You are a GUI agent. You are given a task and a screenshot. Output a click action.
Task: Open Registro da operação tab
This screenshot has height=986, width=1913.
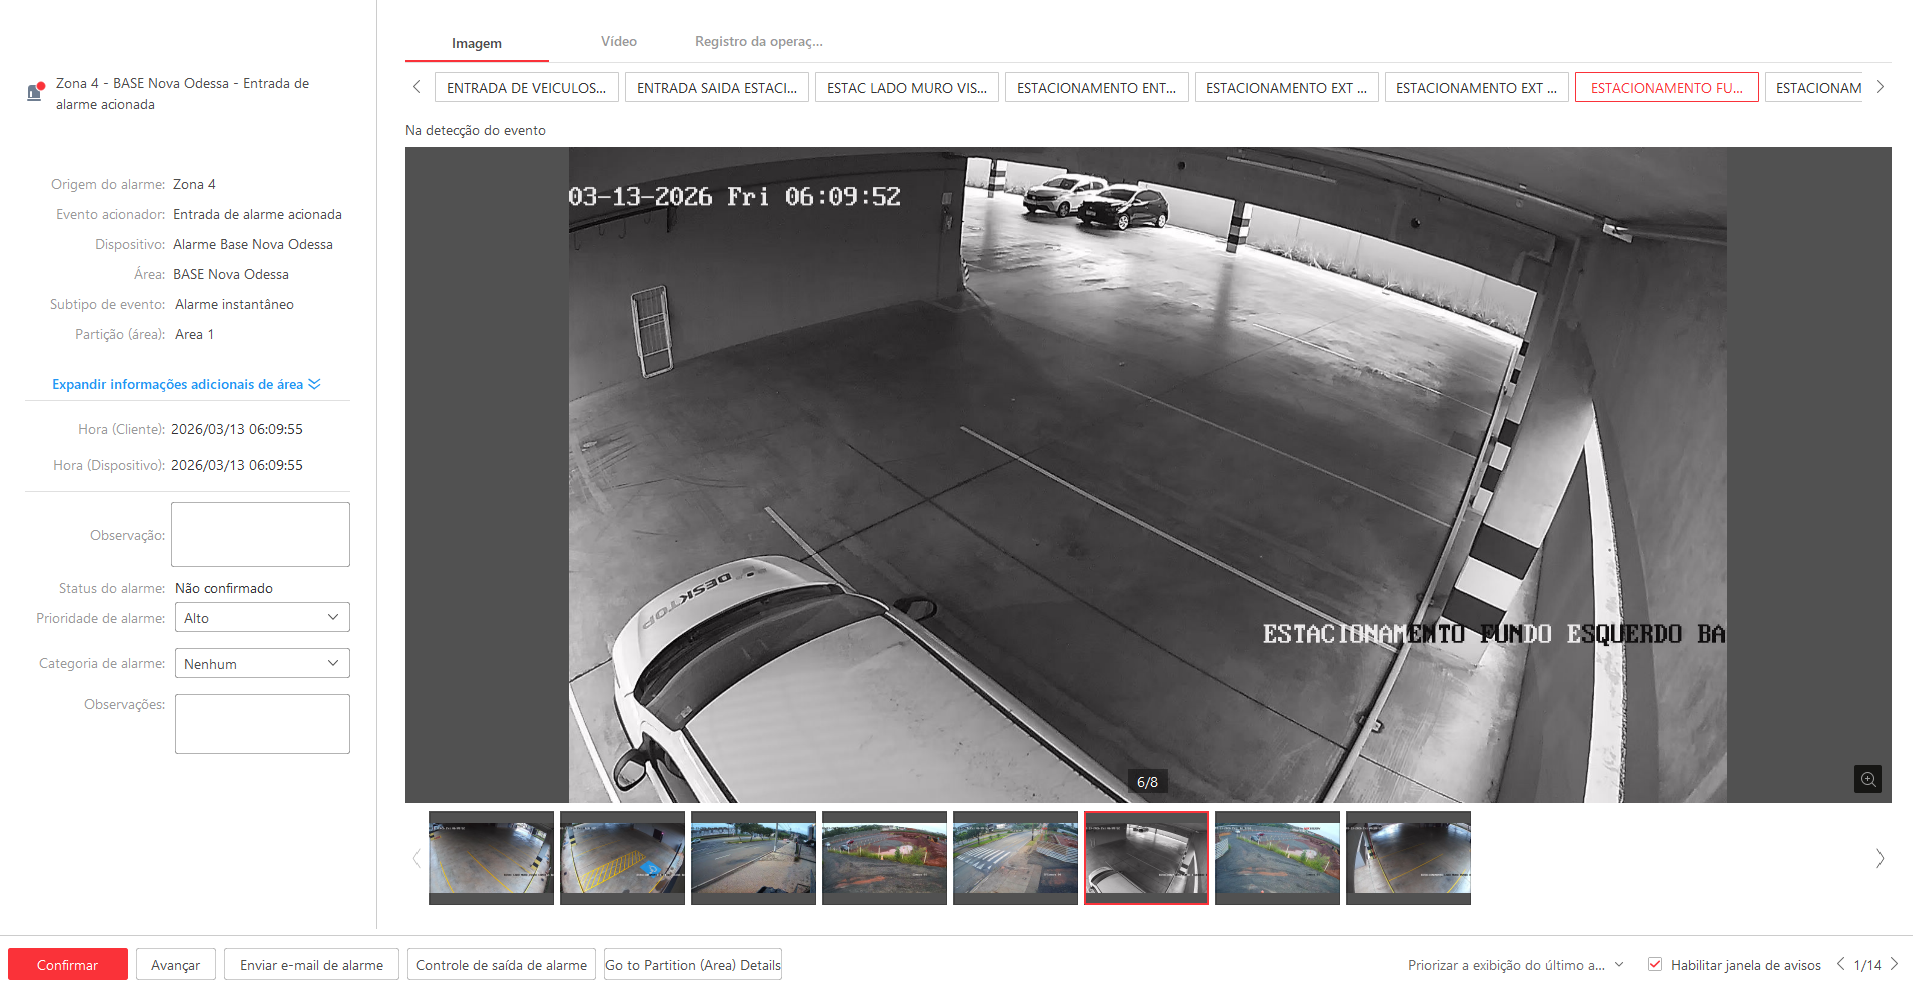coord(758,42)
